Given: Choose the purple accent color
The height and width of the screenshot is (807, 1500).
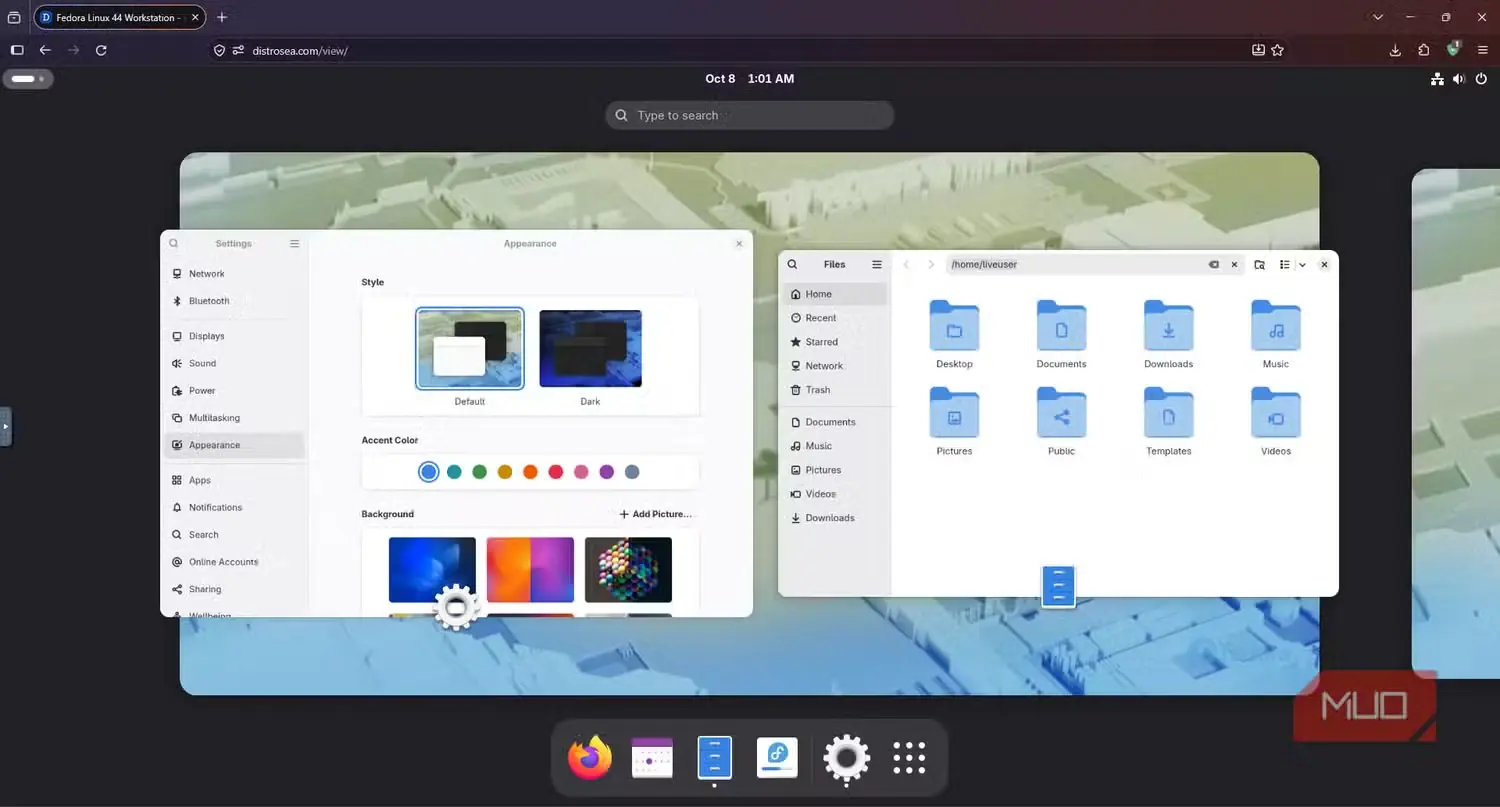Looking at the screenshot, I should pyautogui.click(x=606, y=472).
